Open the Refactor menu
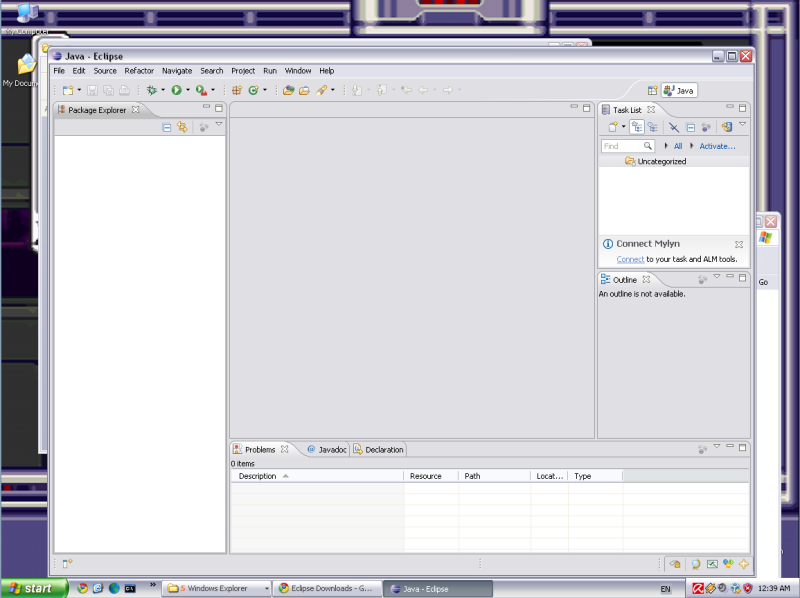The height and width of the screenshot is (598, 800). (139, 71)
